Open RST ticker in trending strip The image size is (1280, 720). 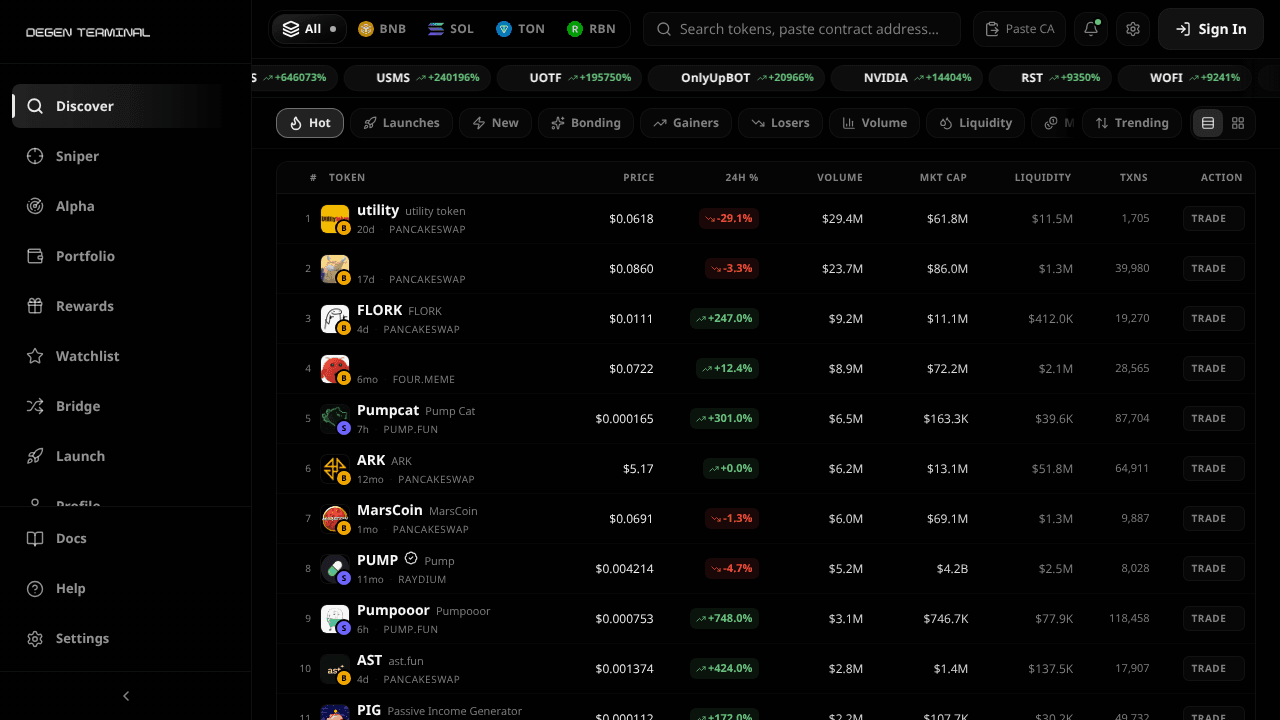click(x=1051, y=77)
